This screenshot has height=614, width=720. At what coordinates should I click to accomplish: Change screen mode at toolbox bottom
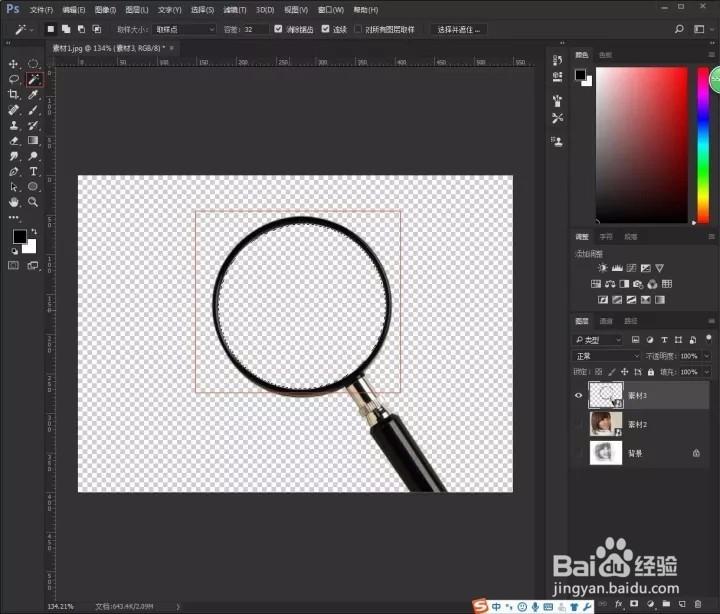33,265
